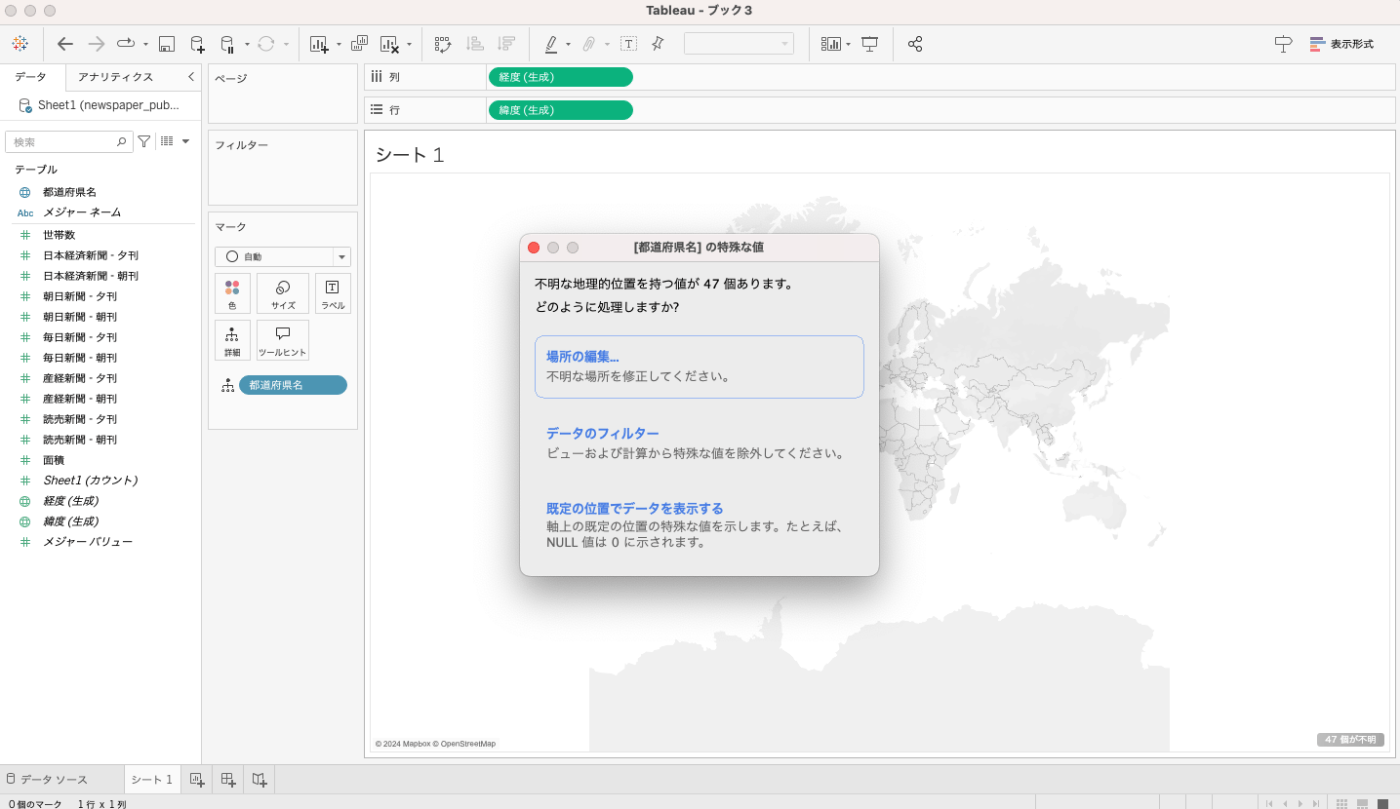Image resolution: width=1400 pixels, height=809 pixels.
Task: Click the new story tab icon
Action: click(259, 780)
